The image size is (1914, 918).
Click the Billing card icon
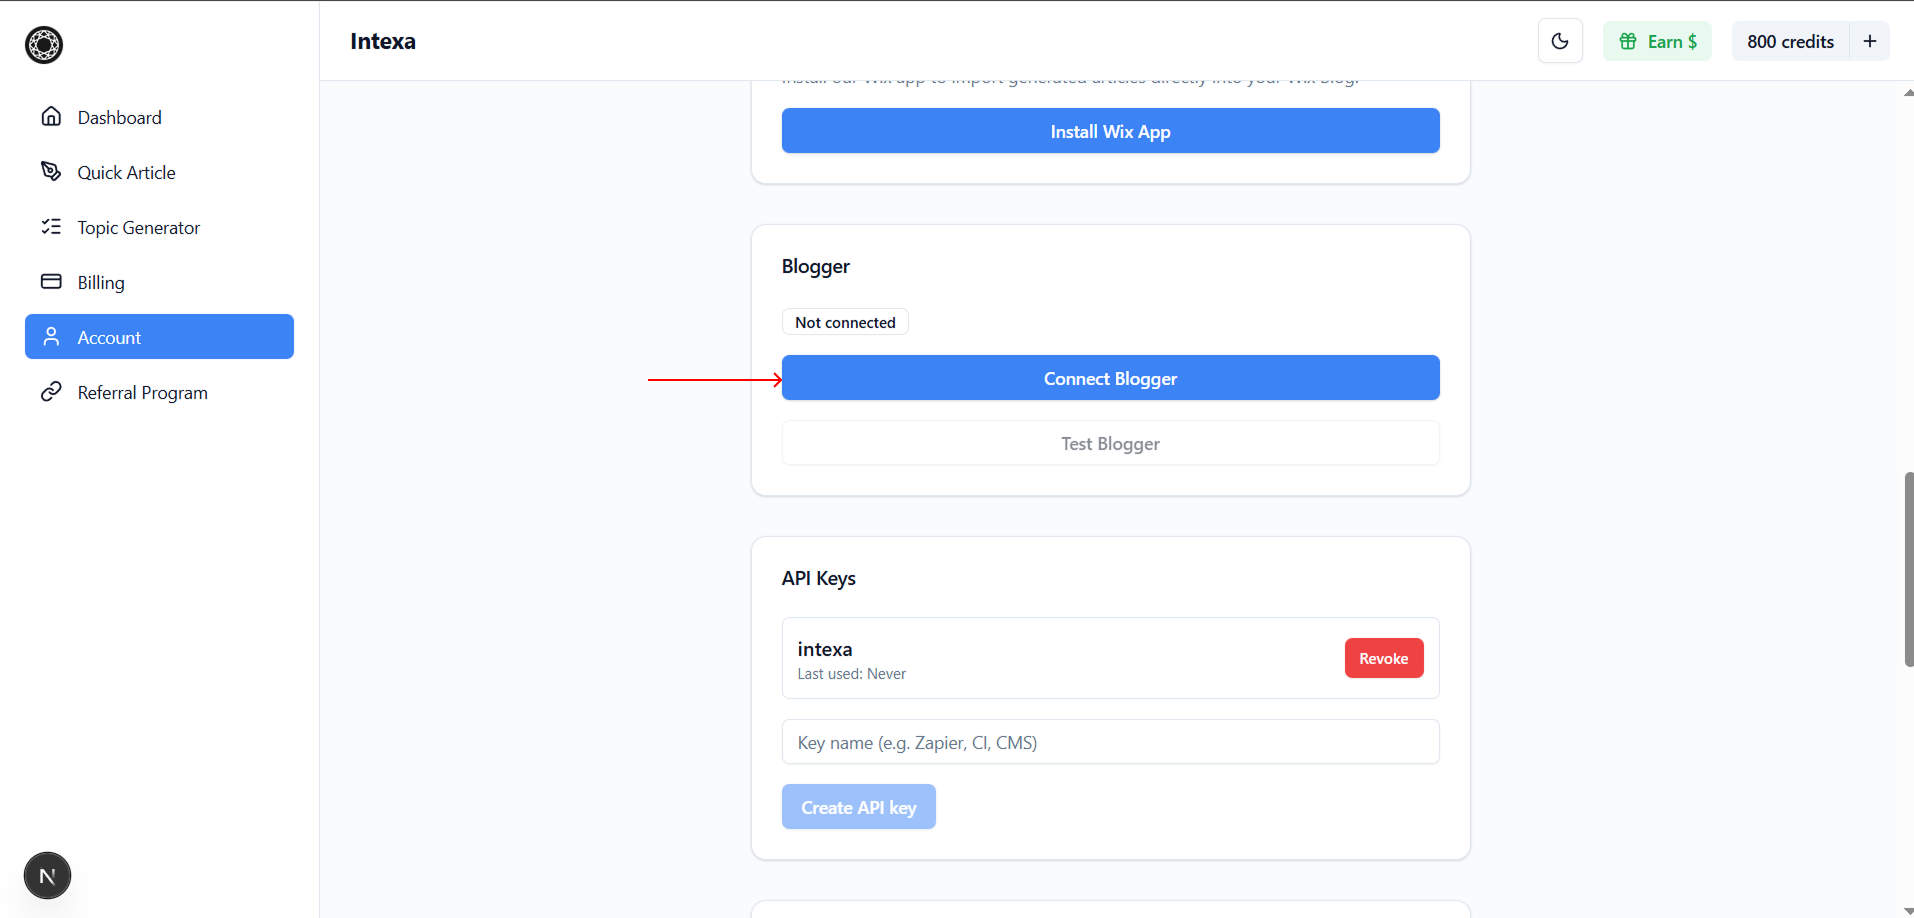pos(51,281)
